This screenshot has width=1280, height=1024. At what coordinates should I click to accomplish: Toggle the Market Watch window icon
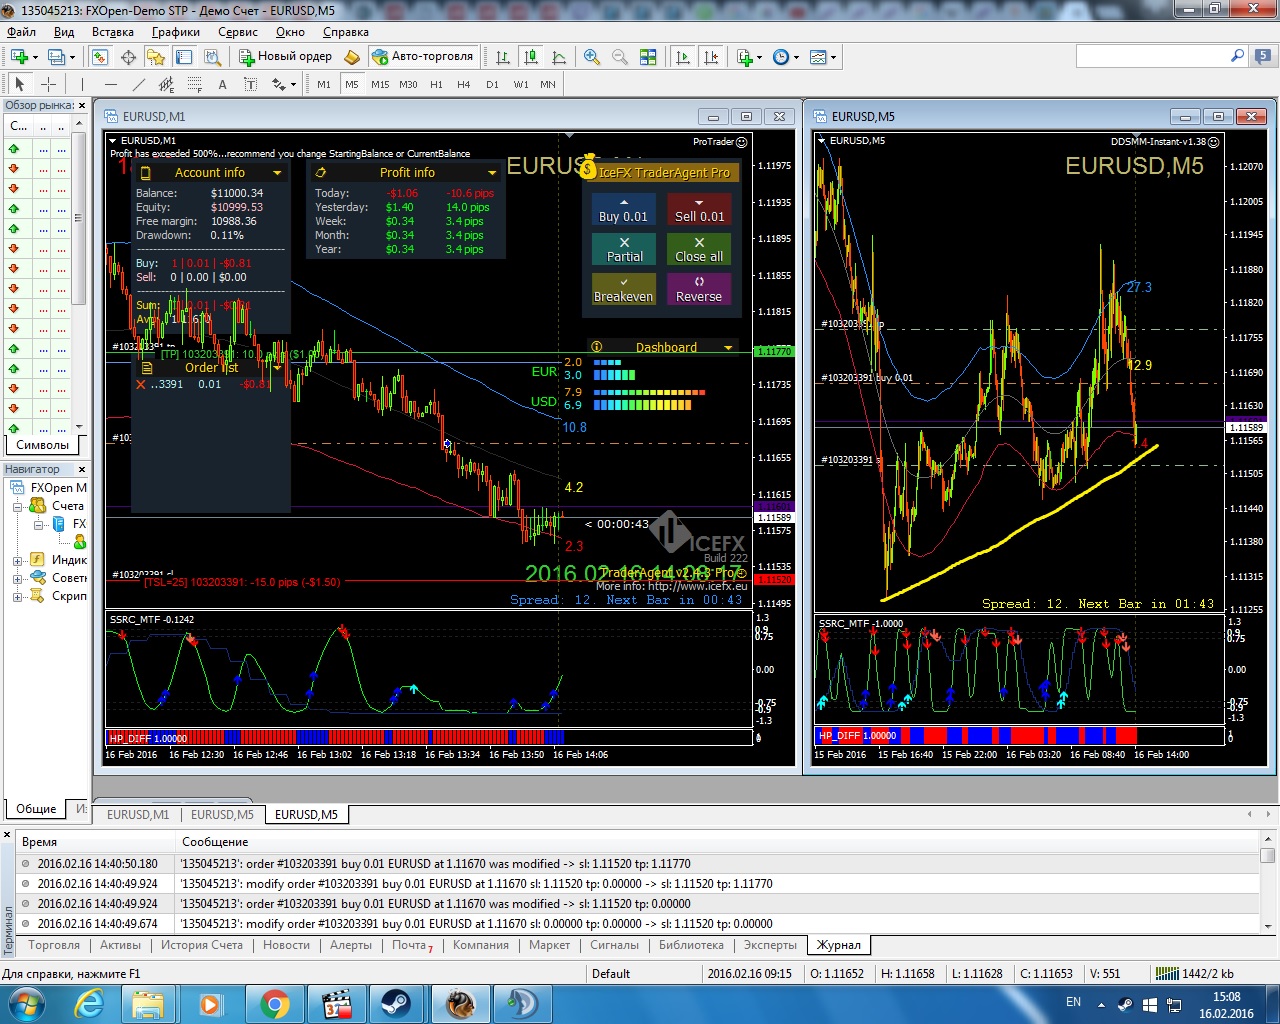100,57
